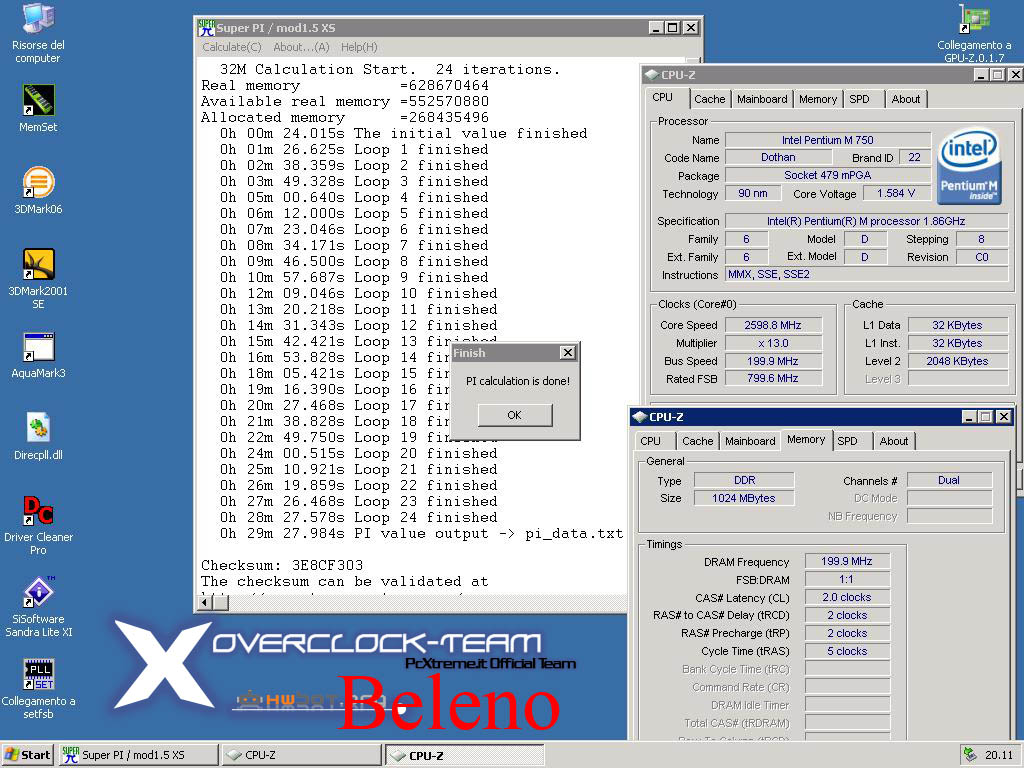Open Risorse del computer desktop icon
Image resolution: width=1024 pixels, height=768 pixels.
coord(38,33)
